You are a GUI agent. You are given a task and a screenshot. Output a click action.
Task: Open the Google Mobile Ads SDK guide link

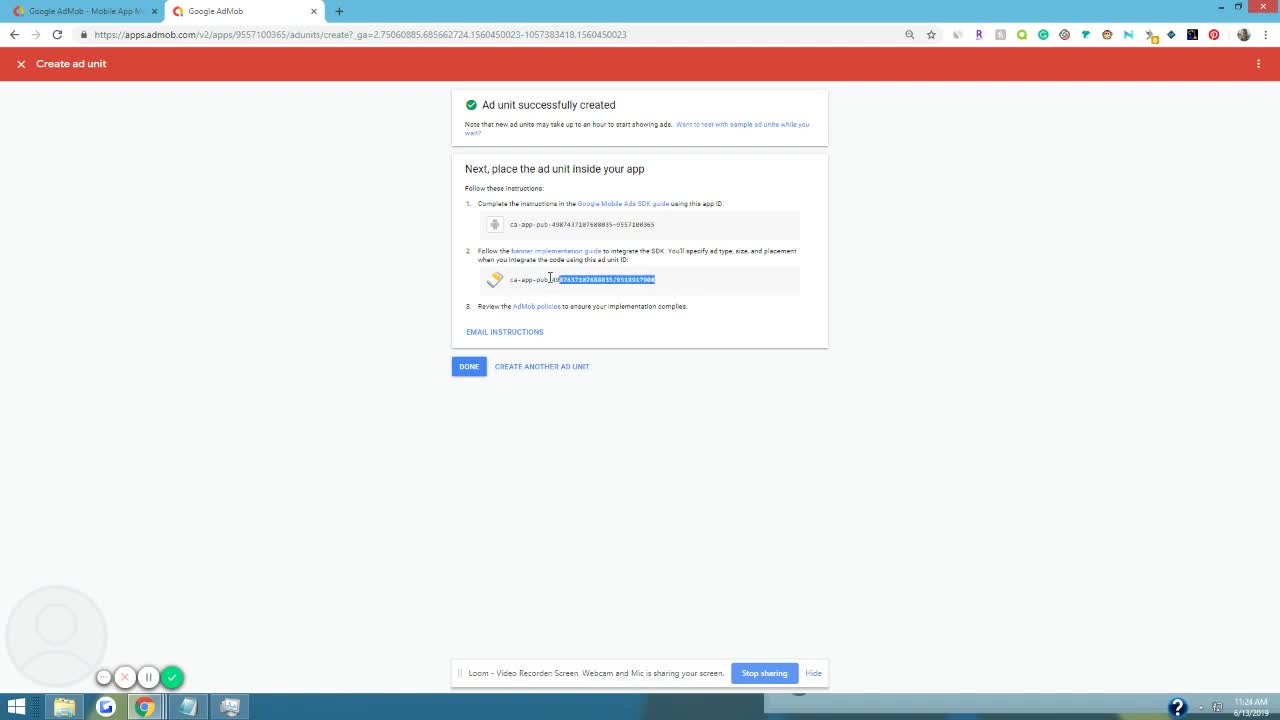coord(623,204)
